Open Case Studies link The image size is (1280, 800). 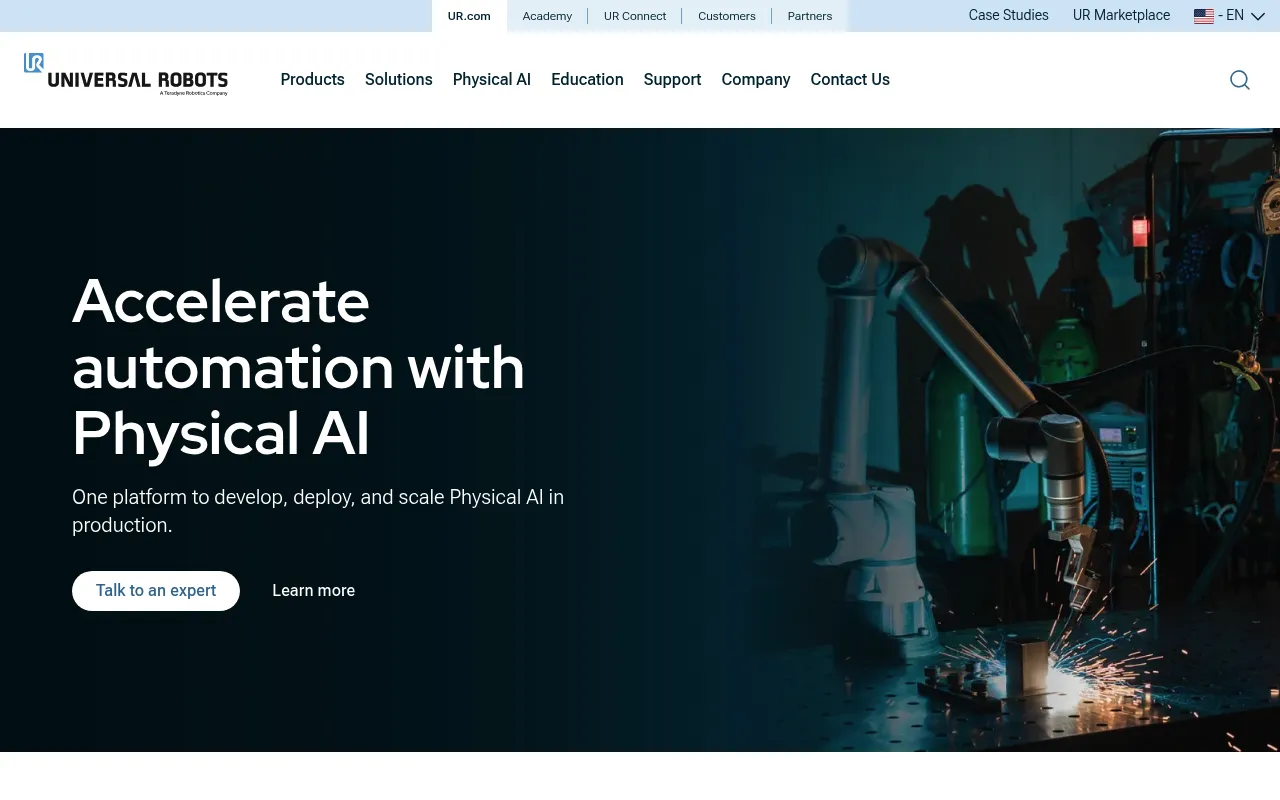[x=1008, y=15]
